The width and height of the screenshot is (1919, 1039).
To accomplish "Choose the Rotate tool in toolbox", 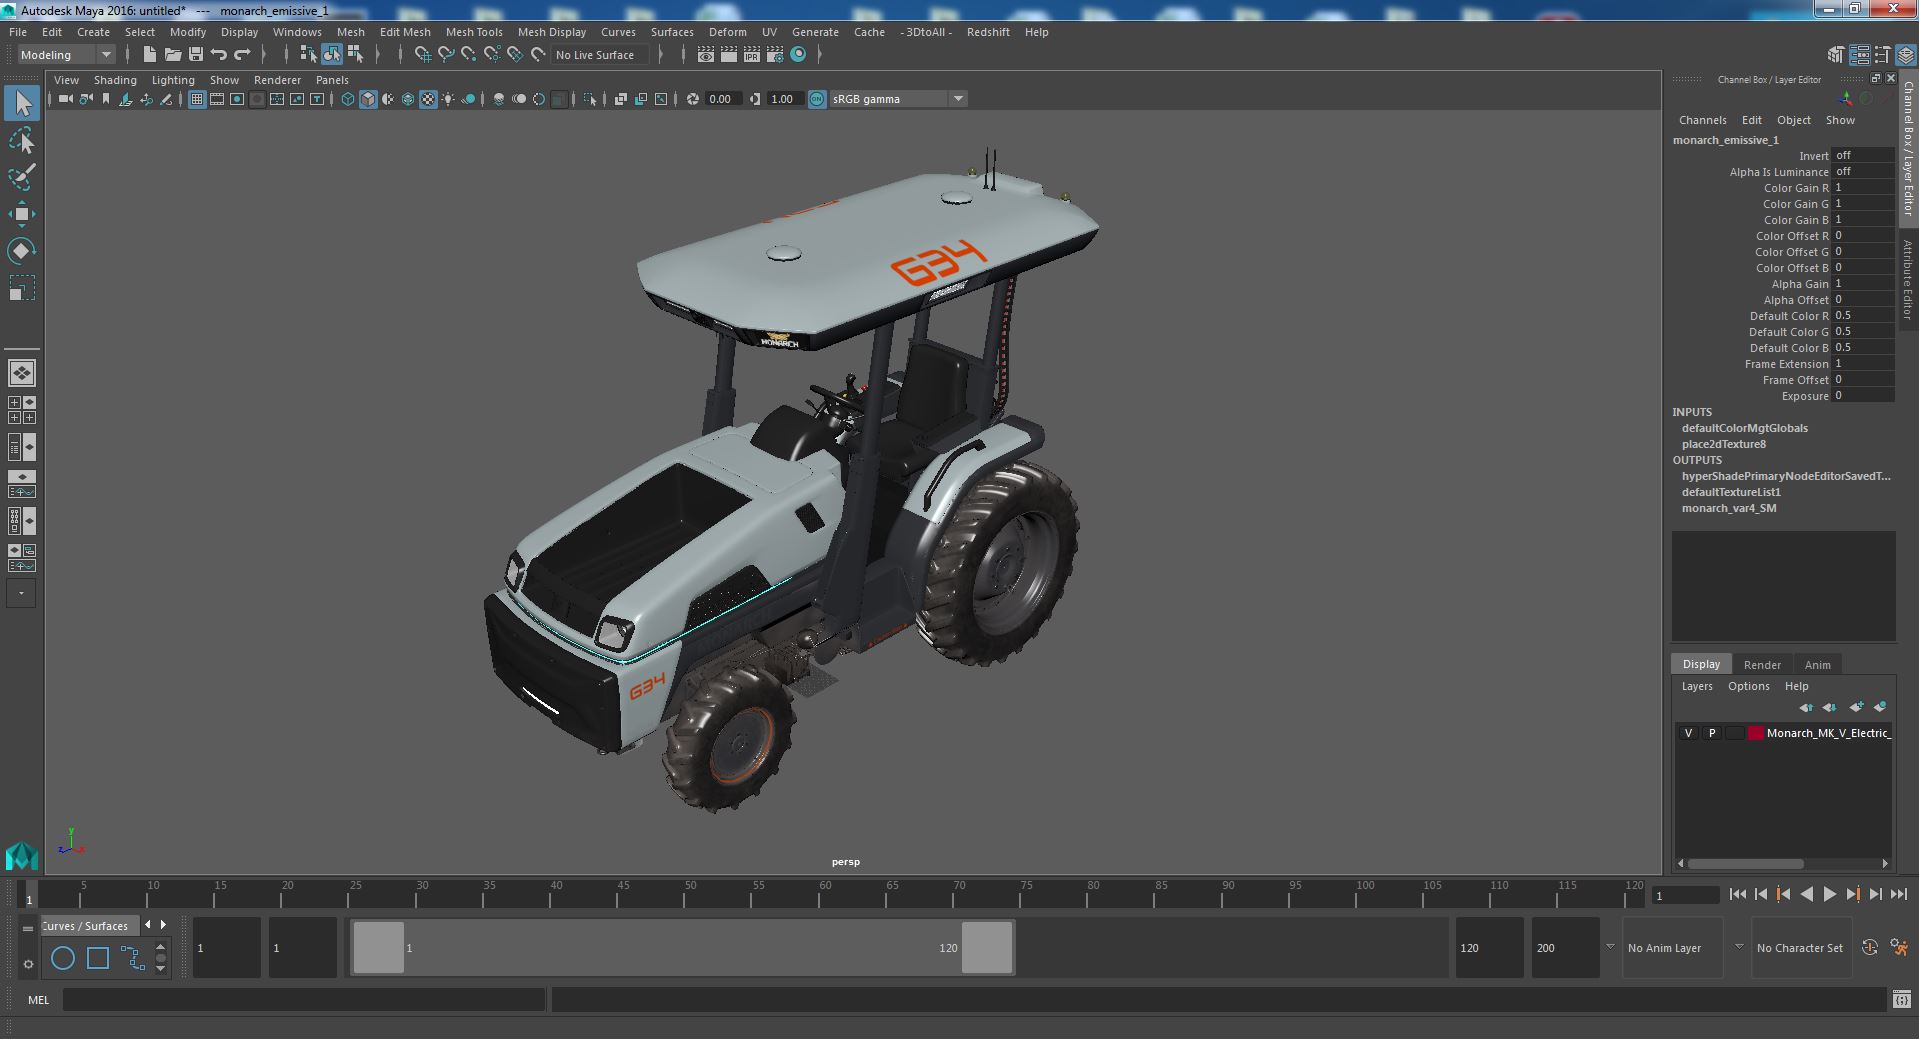I will pyautogui.click(x=22, y=250).
